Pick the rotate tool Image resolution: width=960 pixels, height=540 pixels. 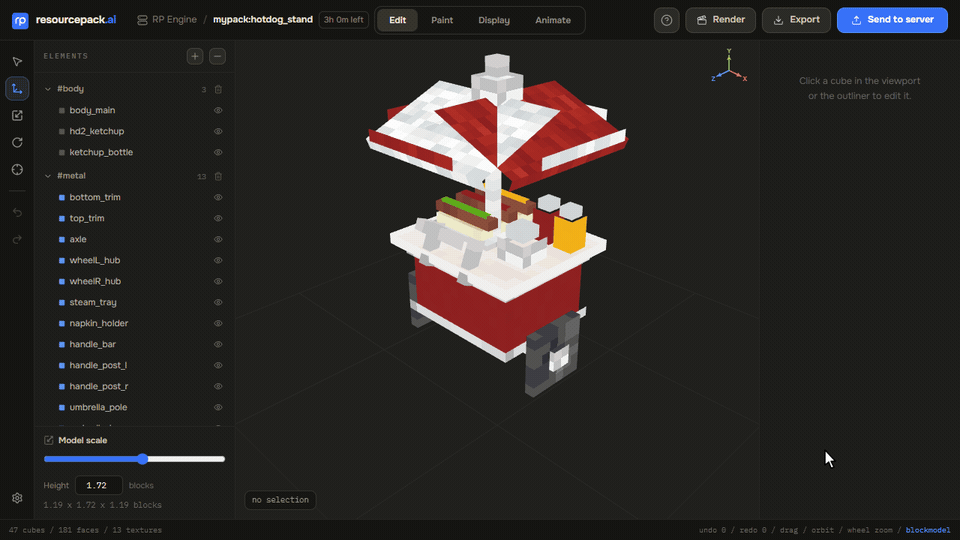(17, 143)
